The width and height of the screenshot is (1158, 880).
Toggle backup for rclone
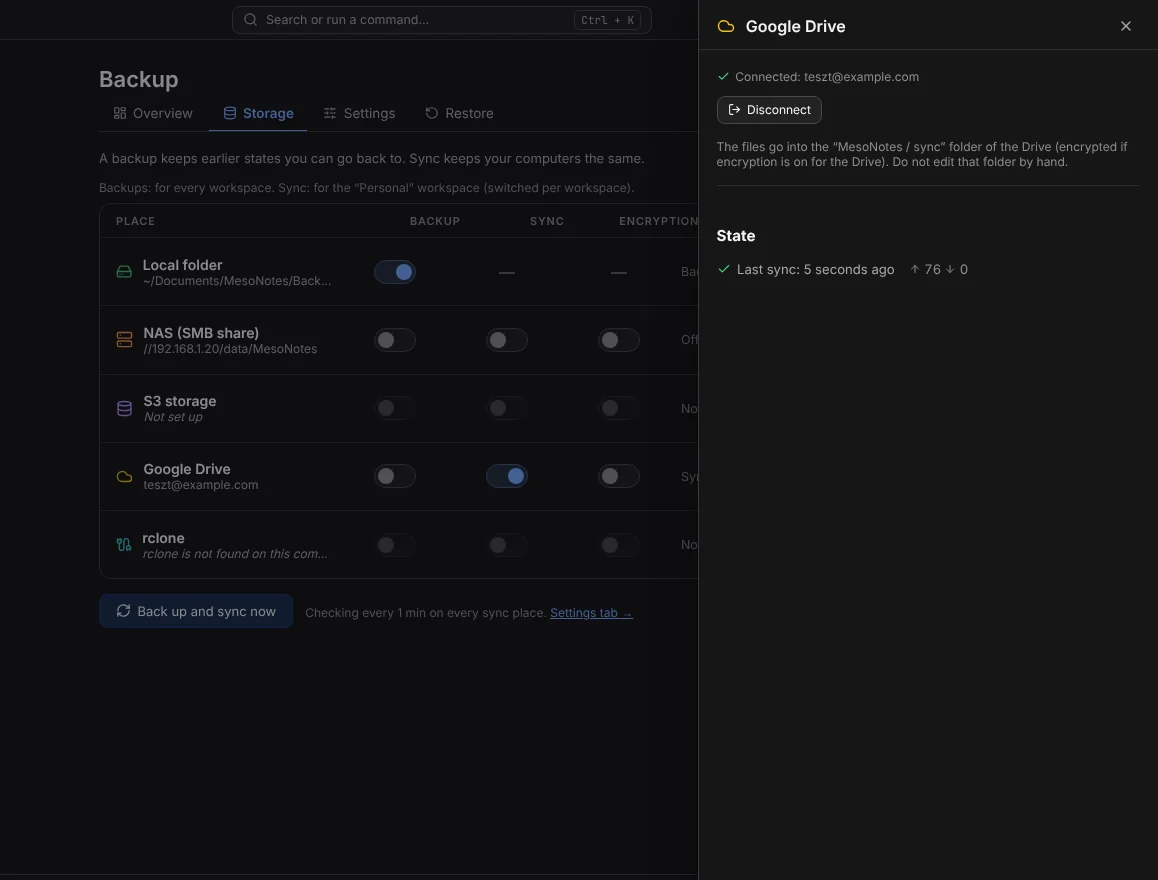(x=394, y=545)
